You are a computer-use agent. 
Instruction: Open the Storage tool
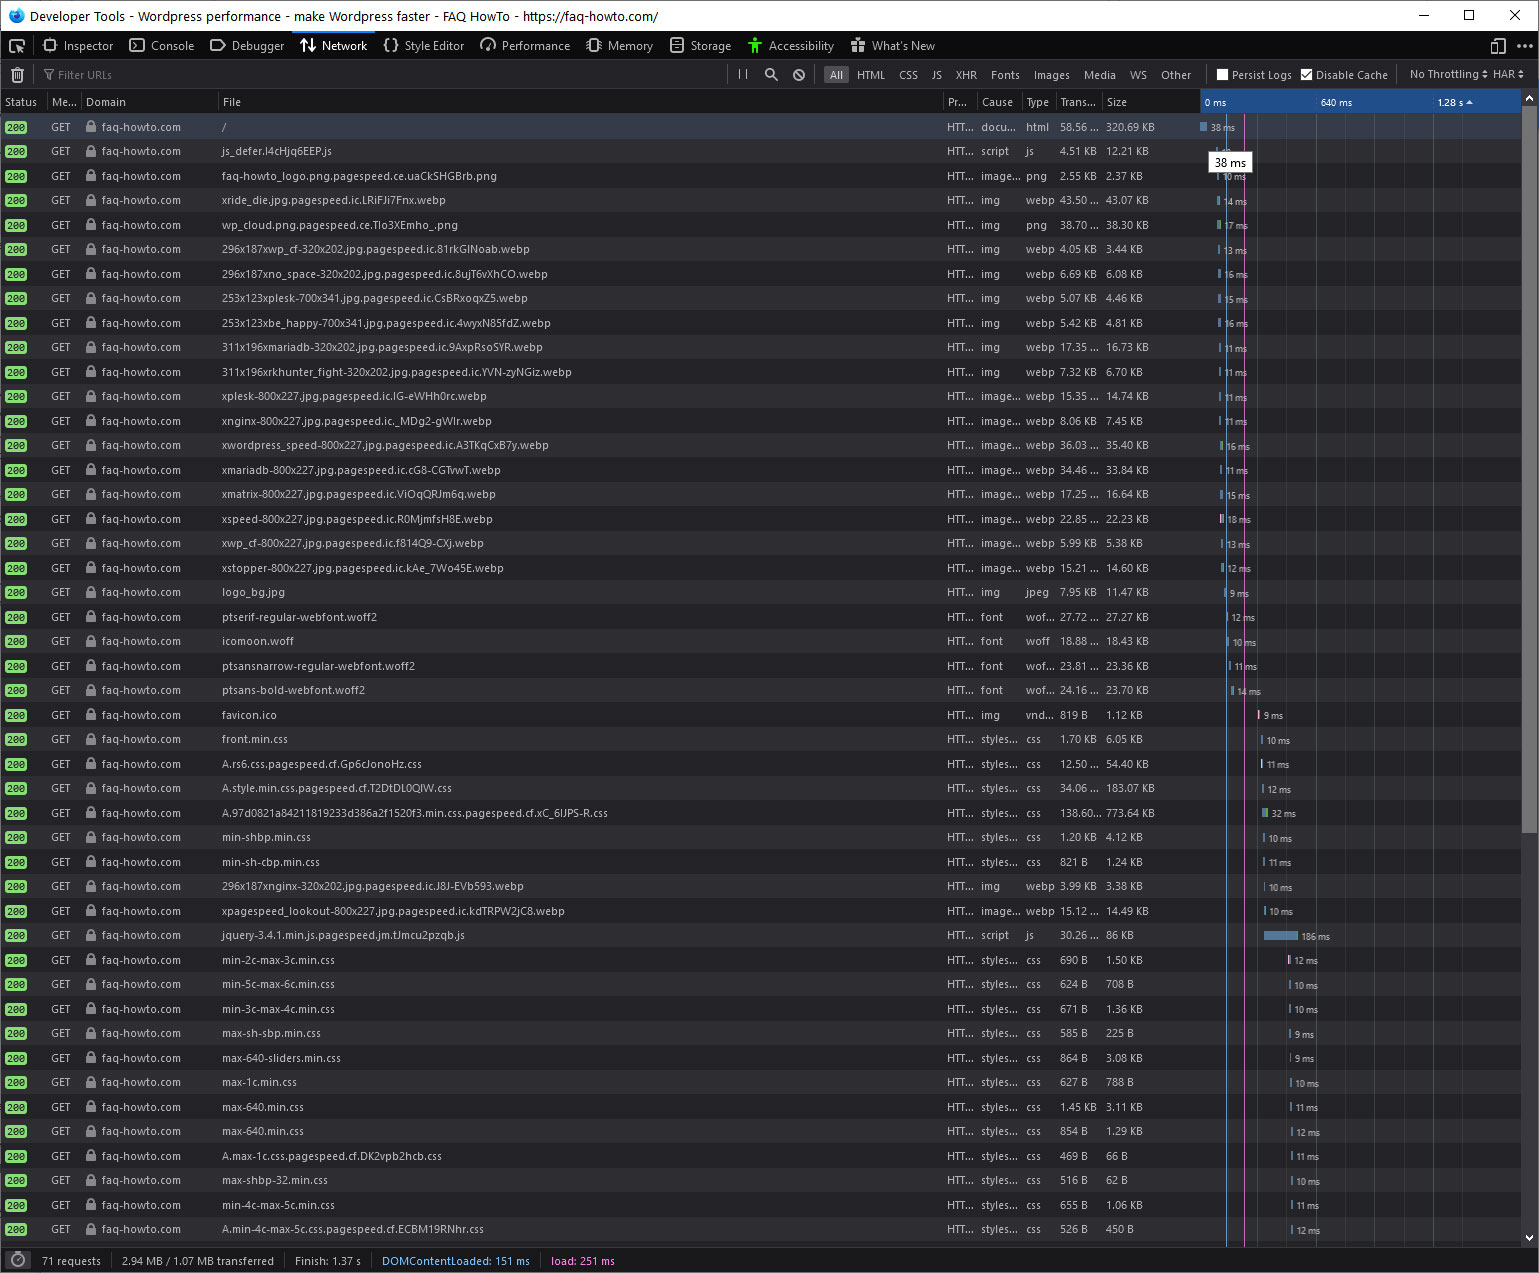click(701, 46)
